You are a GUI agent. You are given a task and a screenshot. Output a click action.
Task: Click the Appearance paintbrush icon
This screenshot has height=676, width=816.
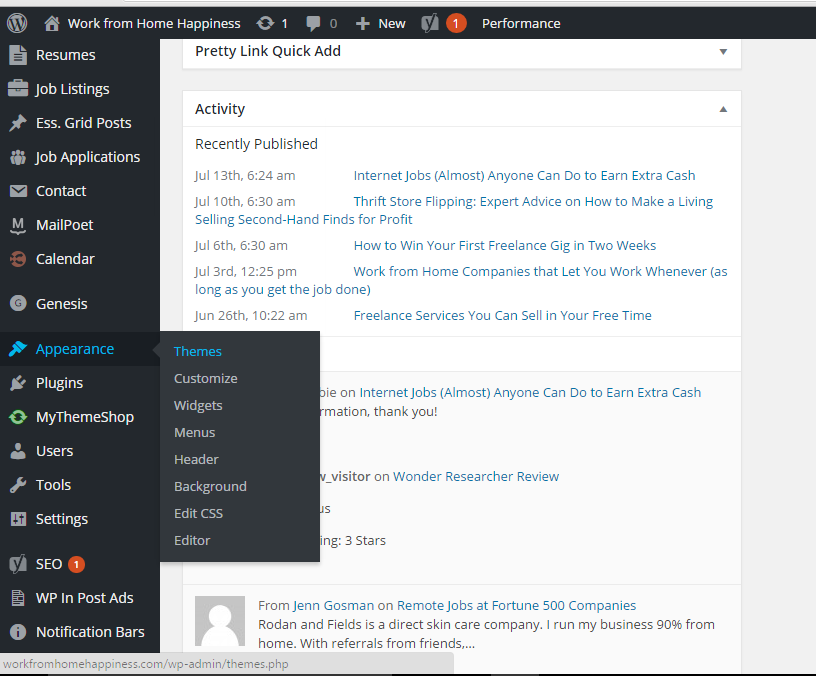pyautogui.click(x=18, y=349)
